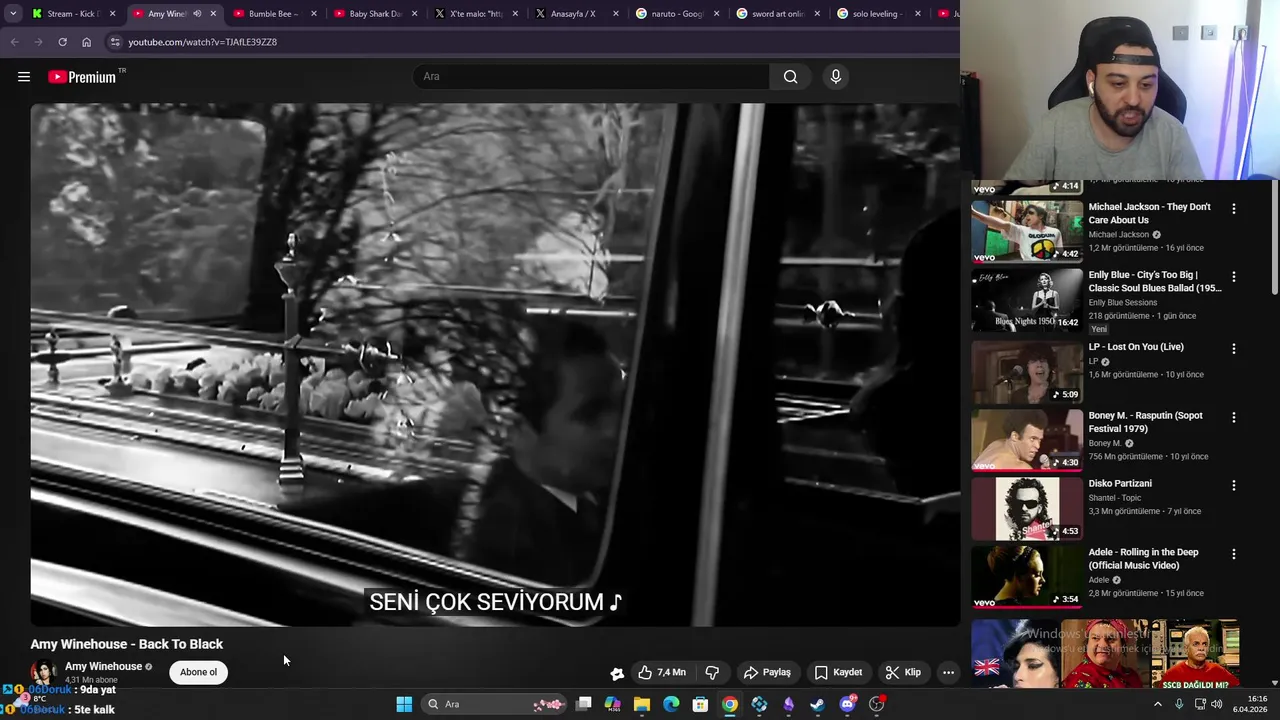Start voice search with the microphone icon
1280x720 pixels.
tap(836, 77)
